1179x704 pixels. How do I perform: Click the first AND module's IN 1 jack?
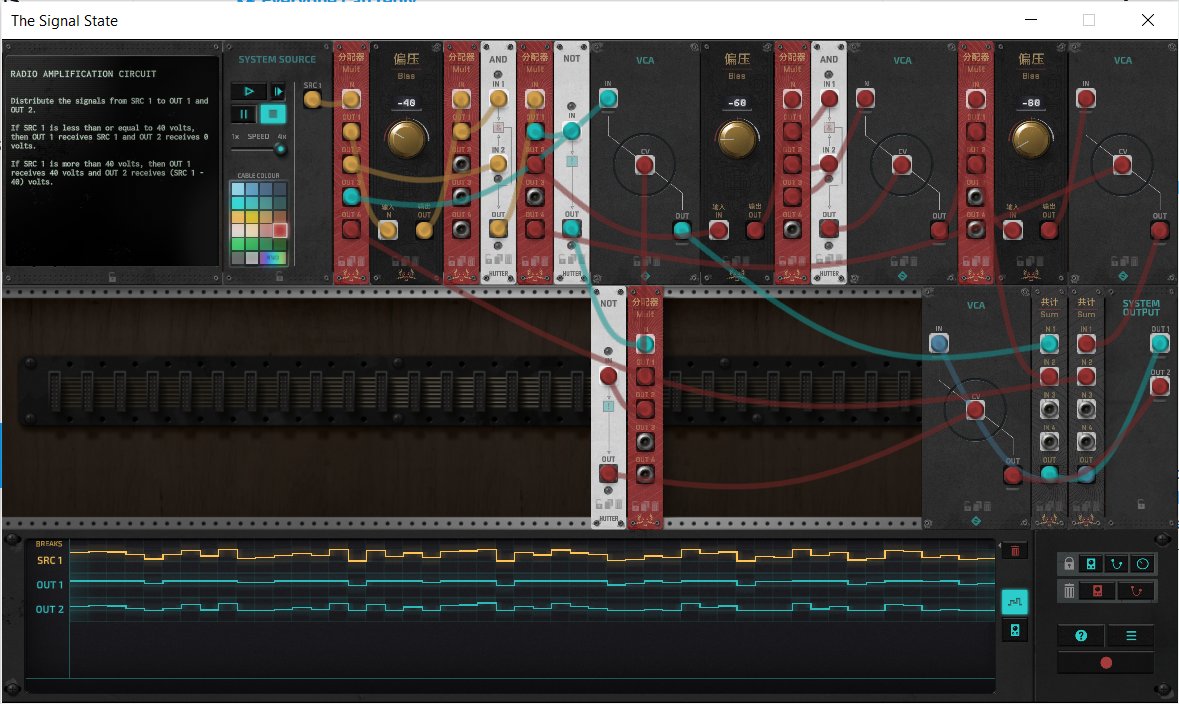[x=498, y=99]
